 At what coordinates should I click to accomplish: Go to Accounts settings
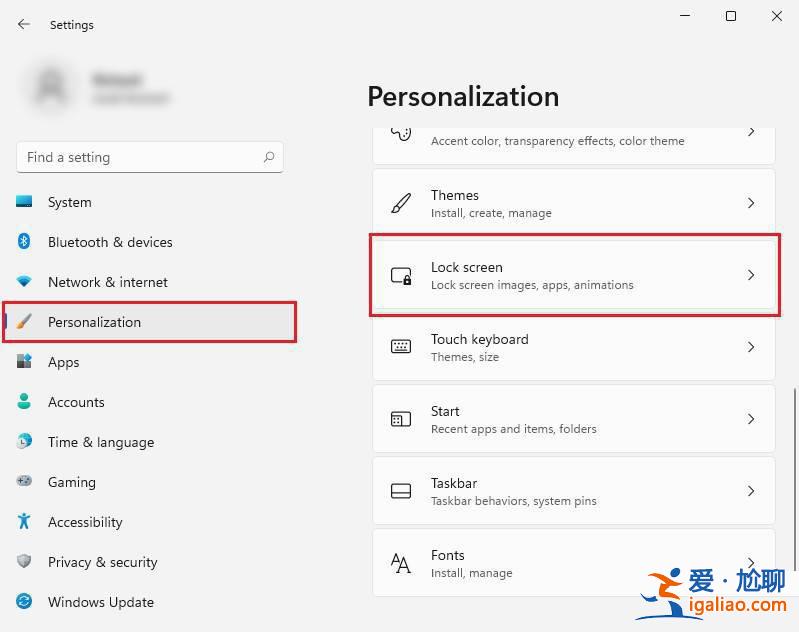pyautogui.click(x=76, y=402)
